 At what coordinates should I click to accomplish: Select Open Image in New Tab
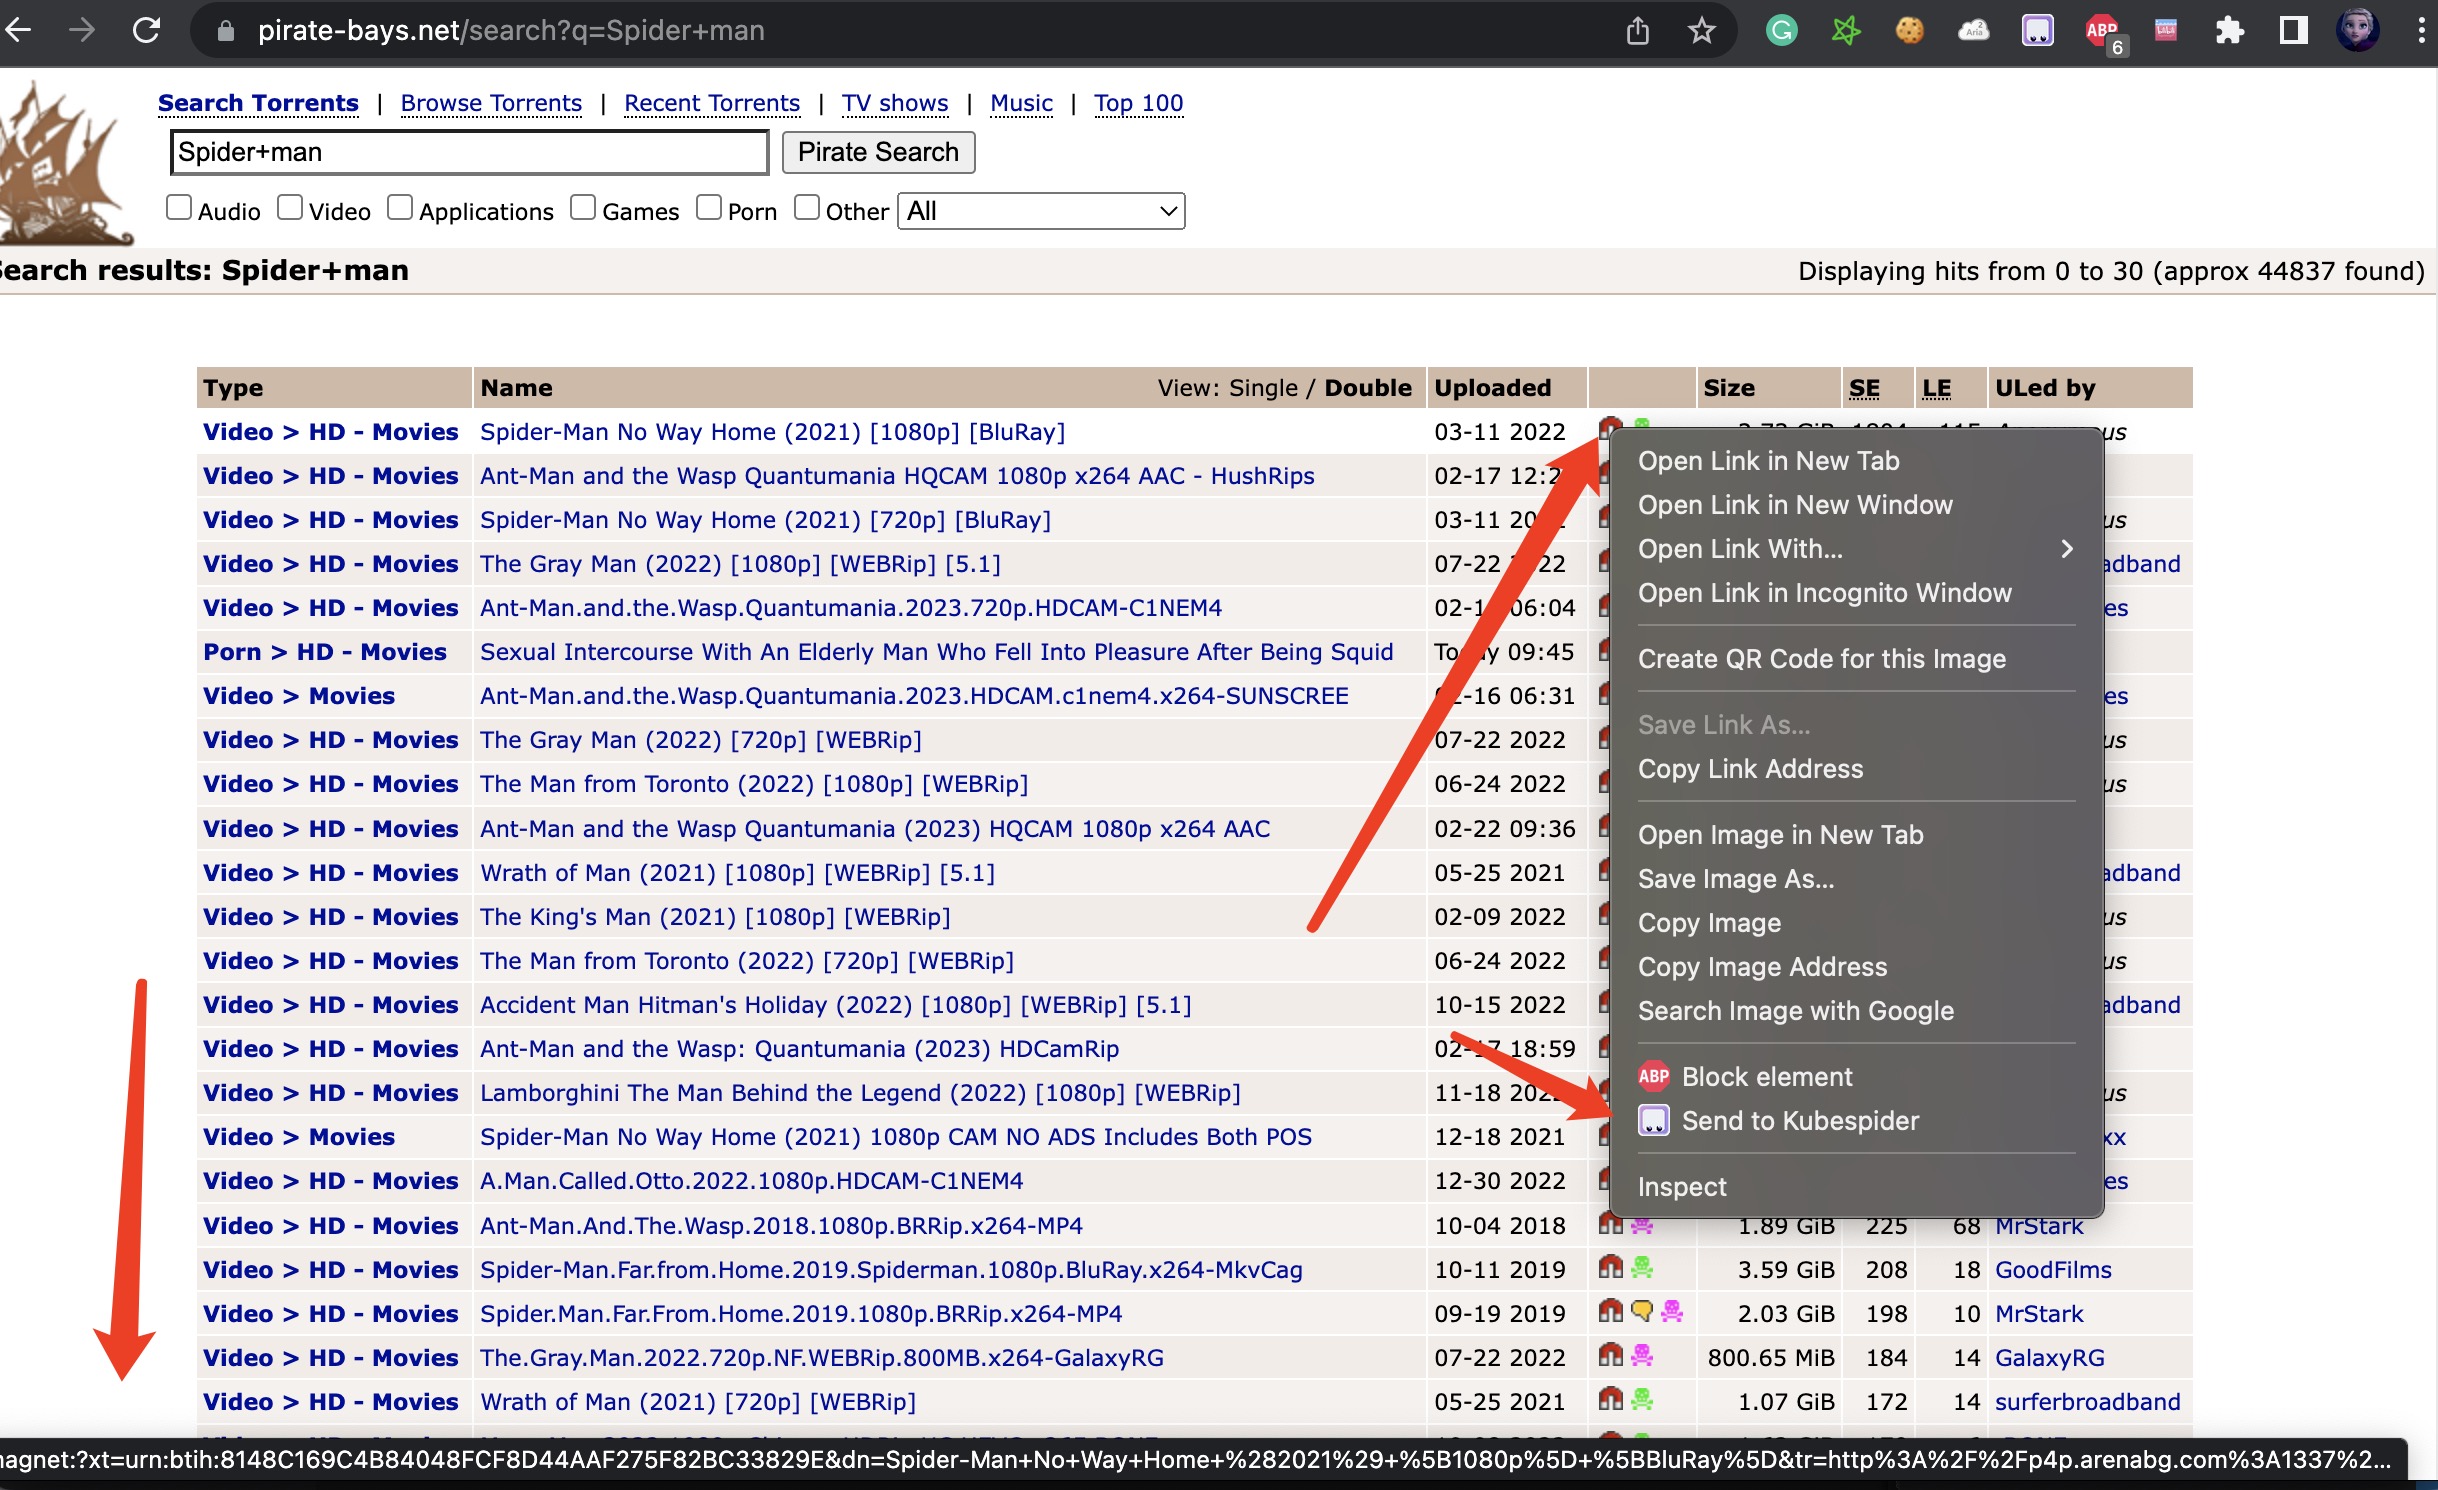pyautogui.click(x=1856, y=835)
